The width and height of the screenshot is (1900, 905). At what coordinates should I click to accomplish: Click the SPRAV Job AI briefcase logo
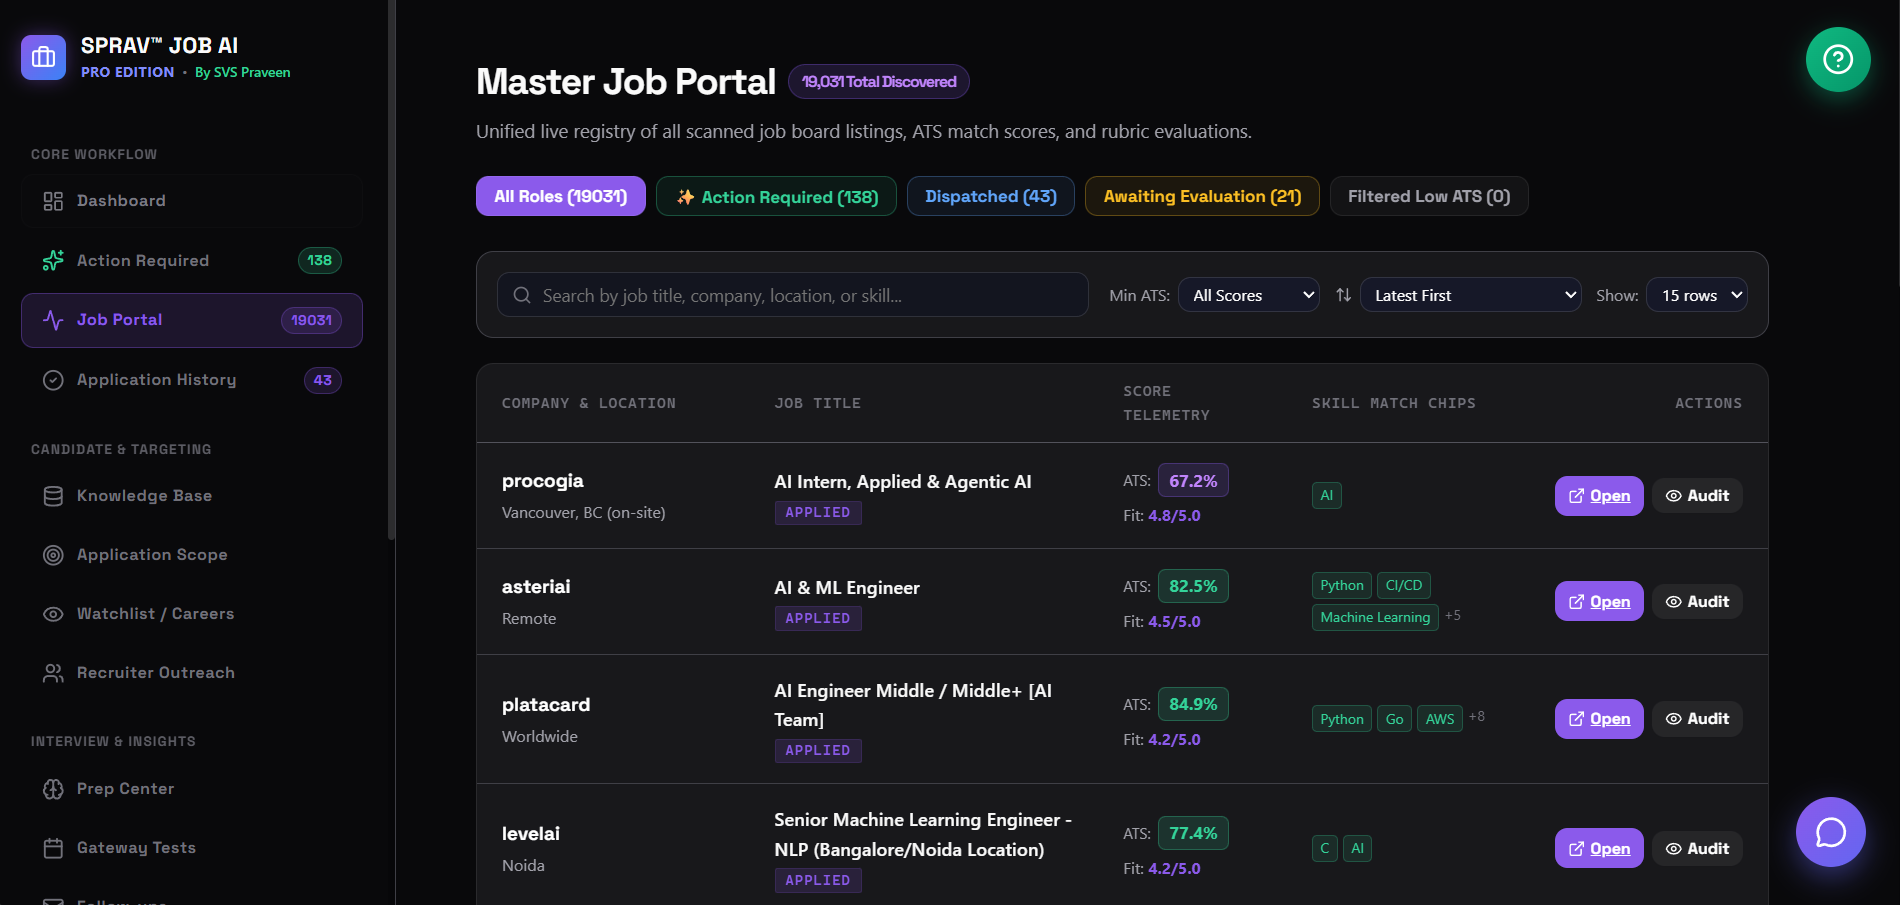[43, 58]
